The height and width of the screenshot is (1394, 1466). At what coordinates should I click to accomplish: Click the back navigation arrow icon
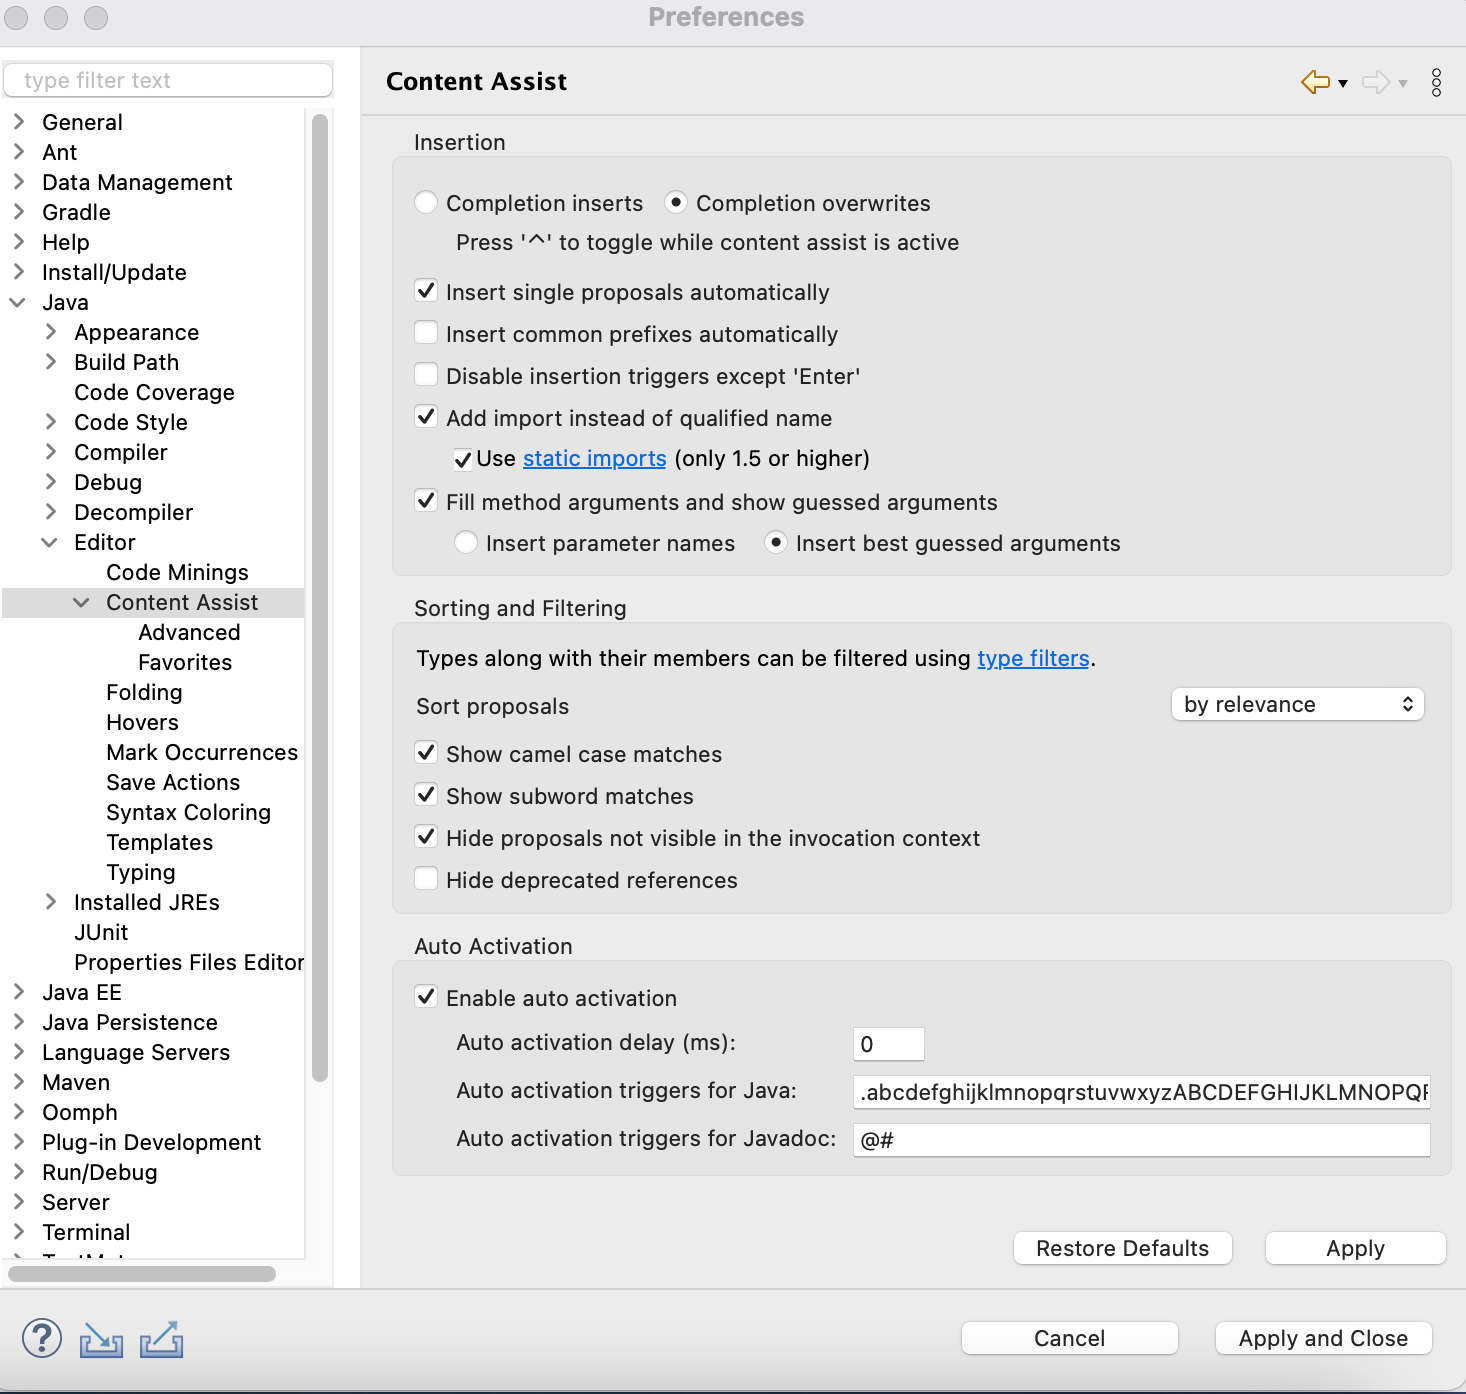coord(1315,82)
